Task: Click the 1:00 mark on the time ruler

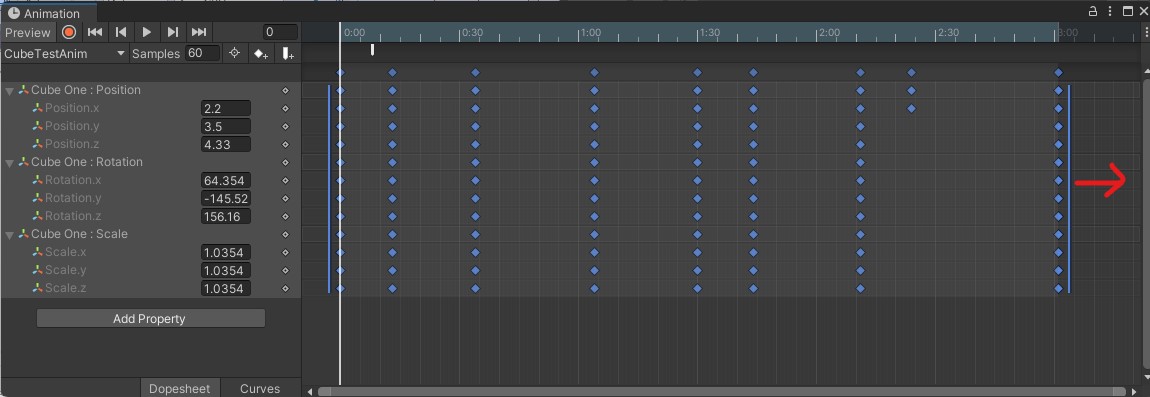Action: pyautogui.click(x=590, y=33)
